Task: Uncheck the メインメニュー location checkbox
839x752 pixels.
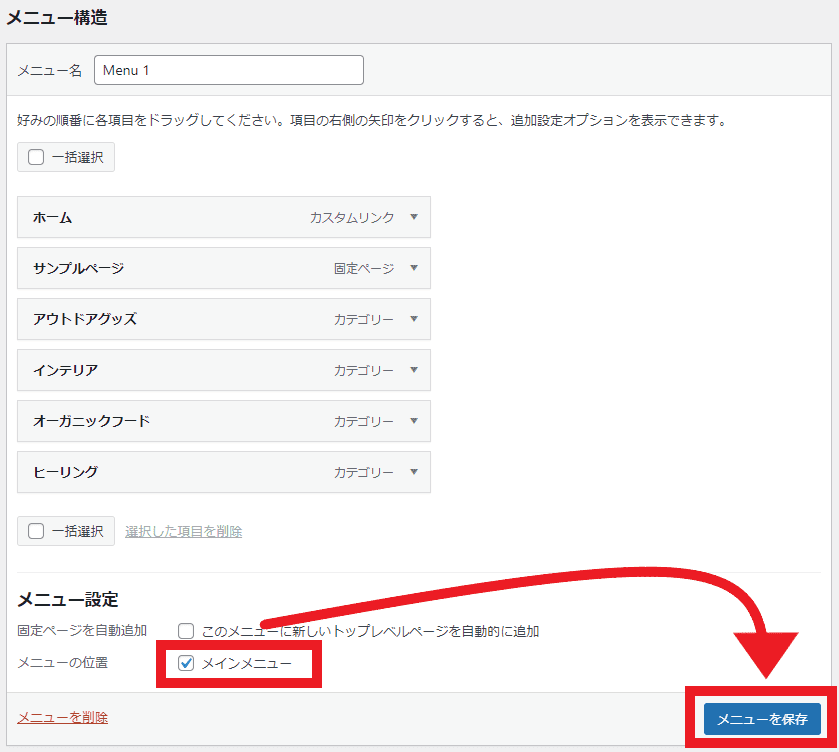Action: click(186, 663)
